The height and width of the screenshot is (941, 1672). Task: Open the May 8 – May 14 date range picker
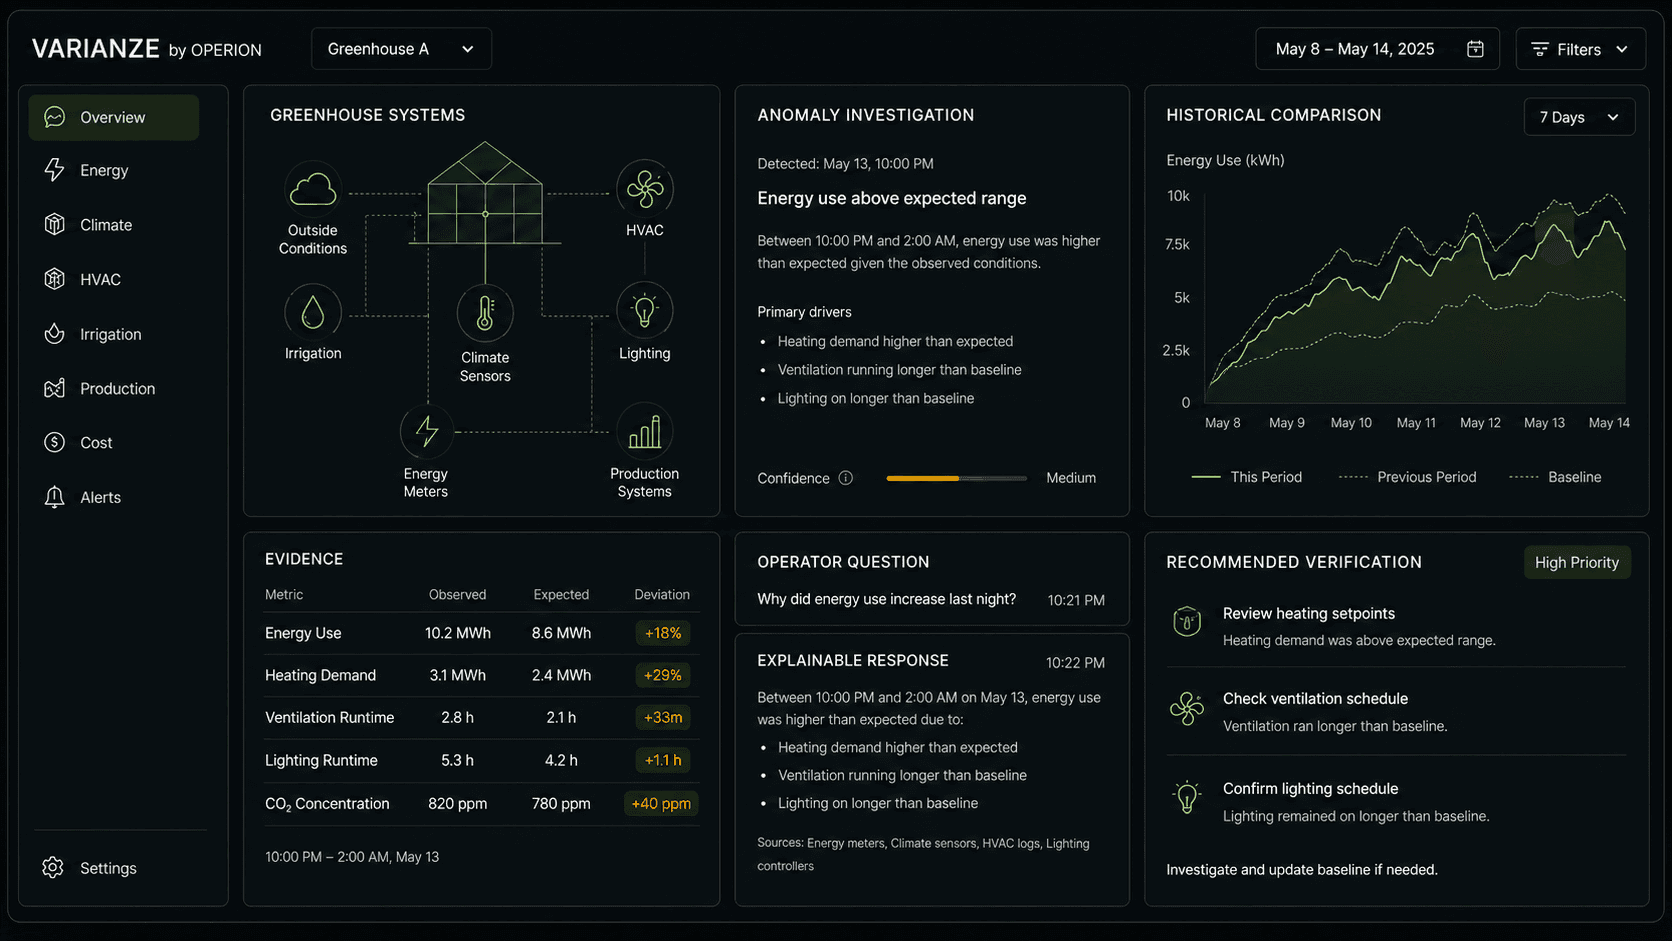1377,49
